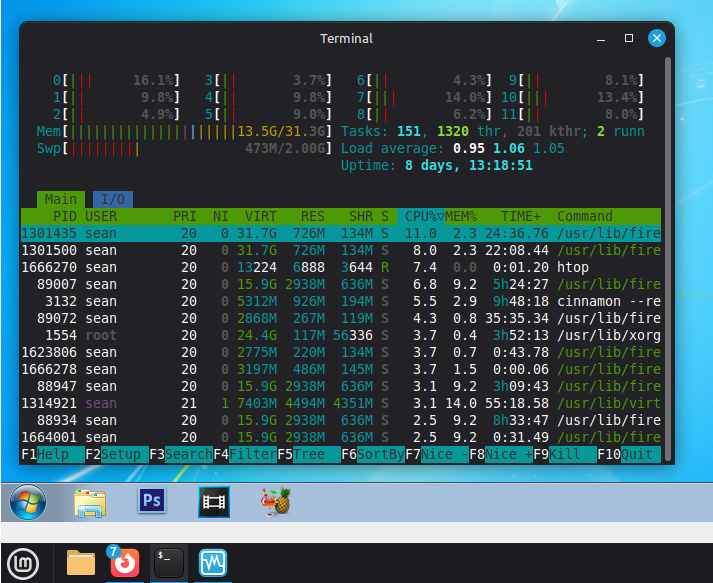Click F10 Quit in htop footer

pos(629,454)
